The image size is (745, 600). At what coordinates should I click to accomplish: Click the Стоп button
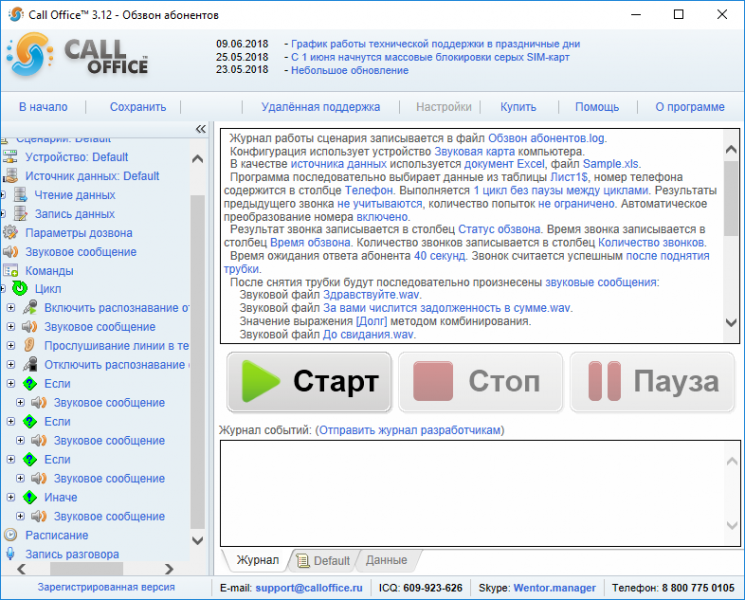tap(481, 381)
